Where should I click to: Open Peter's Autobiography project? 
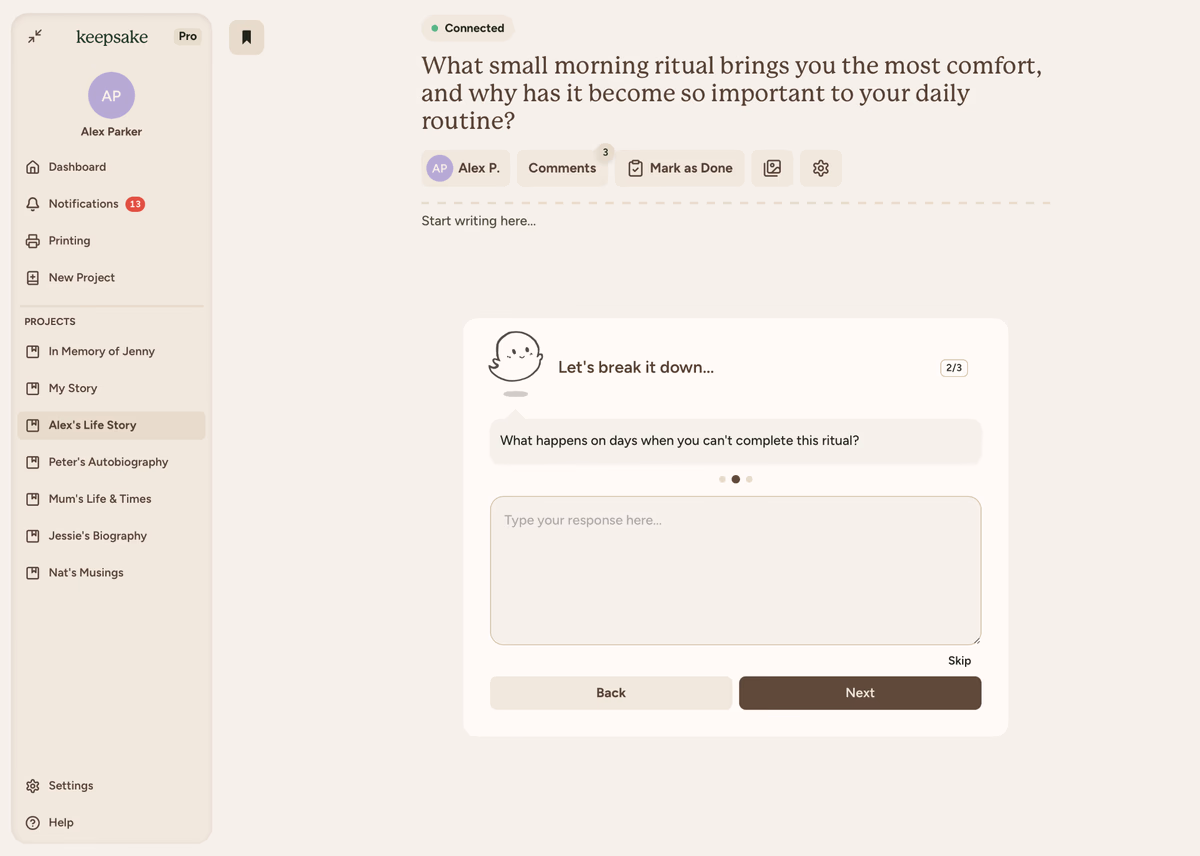point(108,462)
